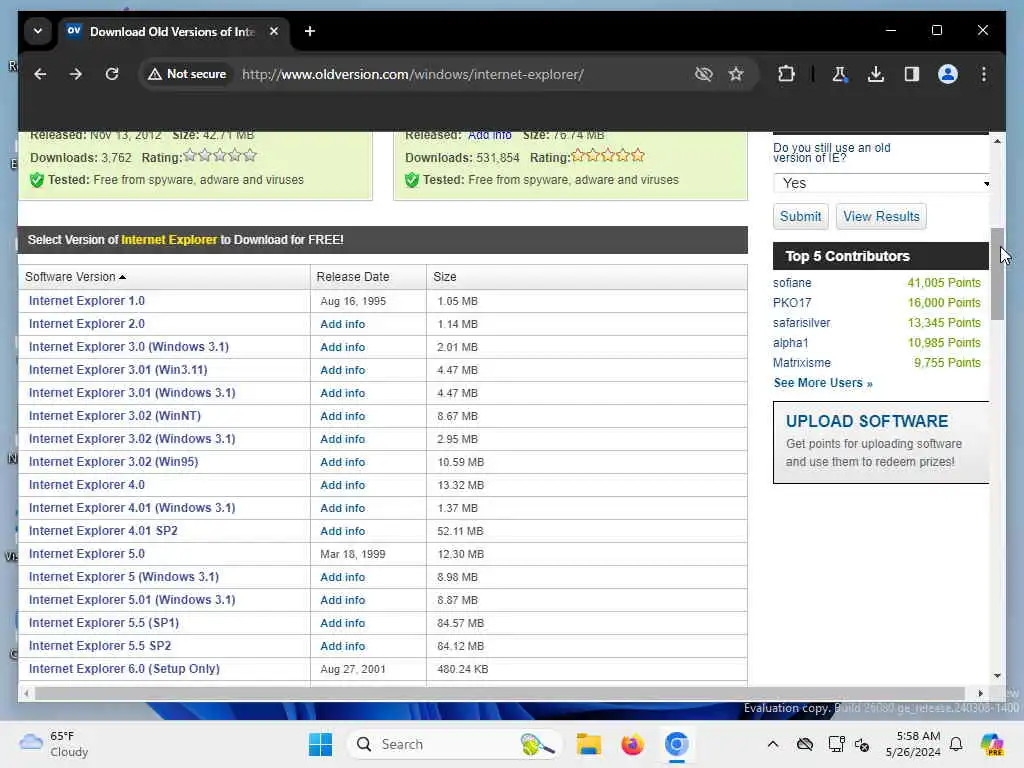Viewport: 1024px width, 768px height.
Task: Click the address bar URL
Action: click(x=413, y=74)
